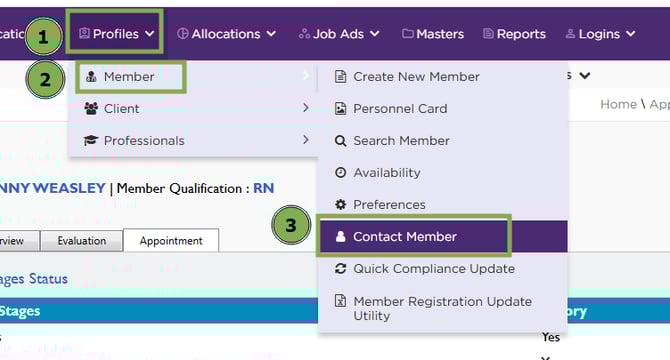The height and width of the screenshot is (360, 670).
Task: Choose the Member submenu item
Action: tap(131, 77)
